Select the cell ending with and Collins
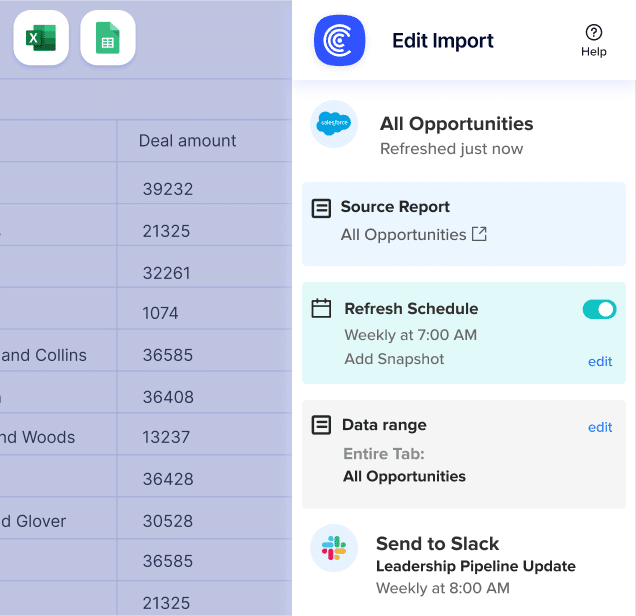 click(58, 350)
